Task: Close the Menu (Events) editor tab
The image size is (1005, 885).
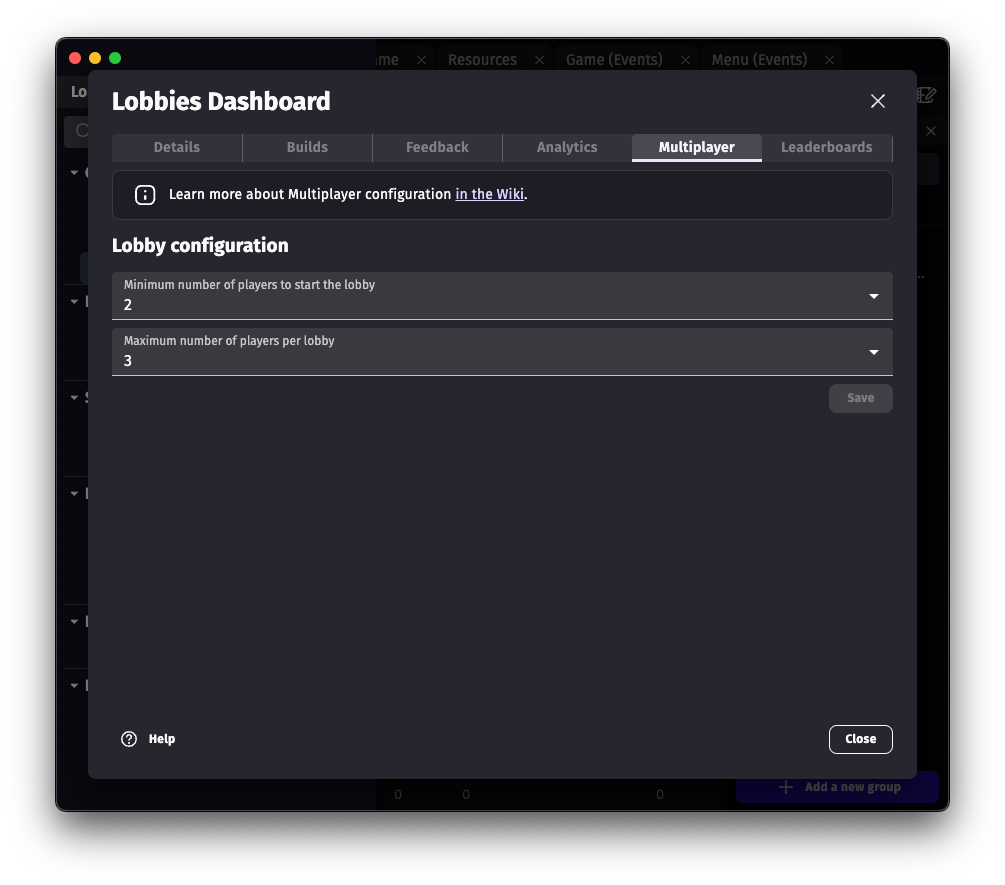Action: (x=829, y=60)
